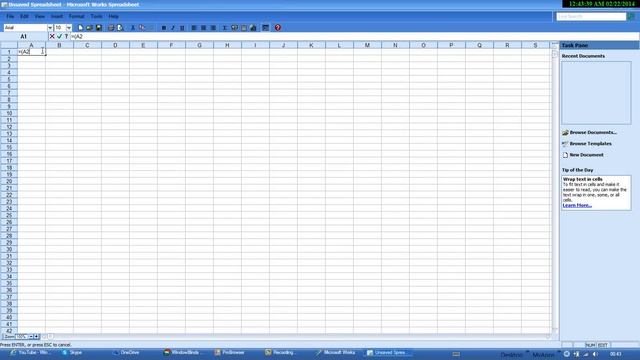
Task: Open the File menu
Action: (x=10, y=16)
